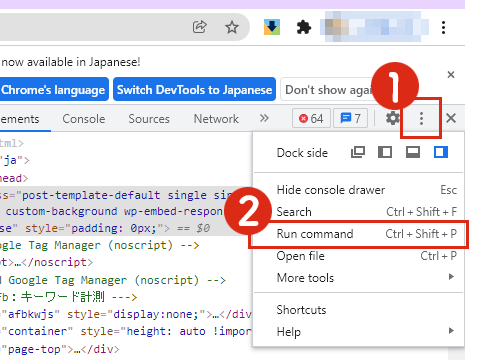The height and width of the screenshot is (360, 480).
Task: Select the collapsed noscript element node
Action: click(x=47, y=262)
